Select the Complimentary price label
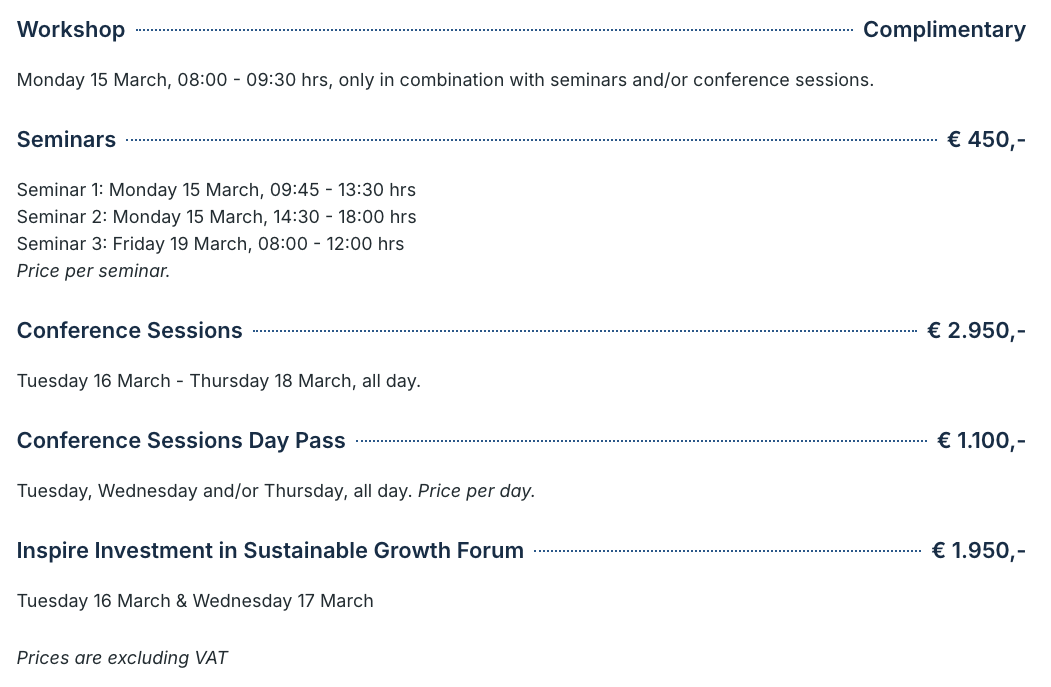Viewport: 1051px width, 687px height. point(944,30)
